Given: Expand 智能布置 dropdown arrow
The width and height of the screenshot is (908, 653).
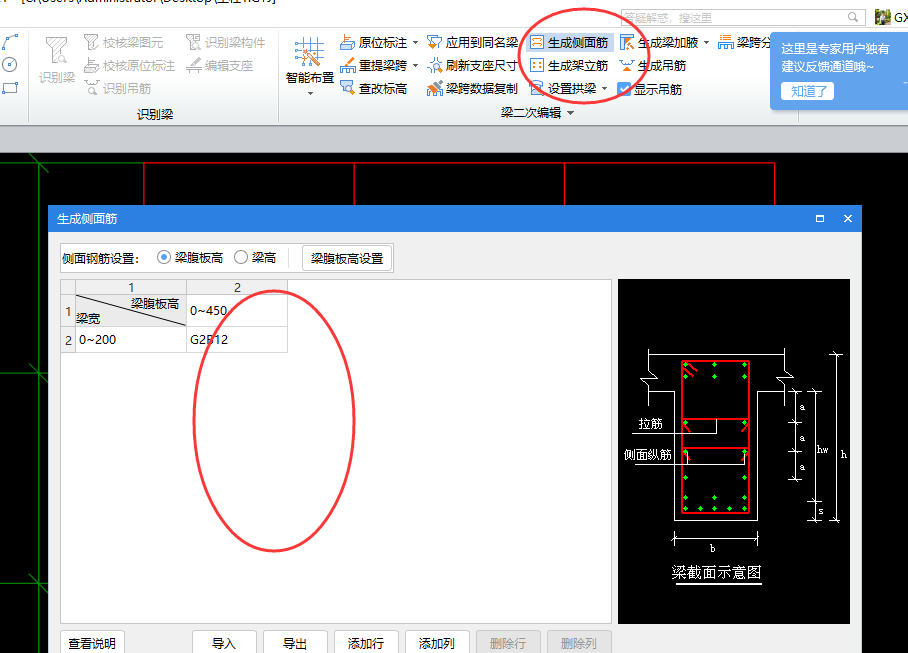Looking at the screenshot, I should coord(310,94).
